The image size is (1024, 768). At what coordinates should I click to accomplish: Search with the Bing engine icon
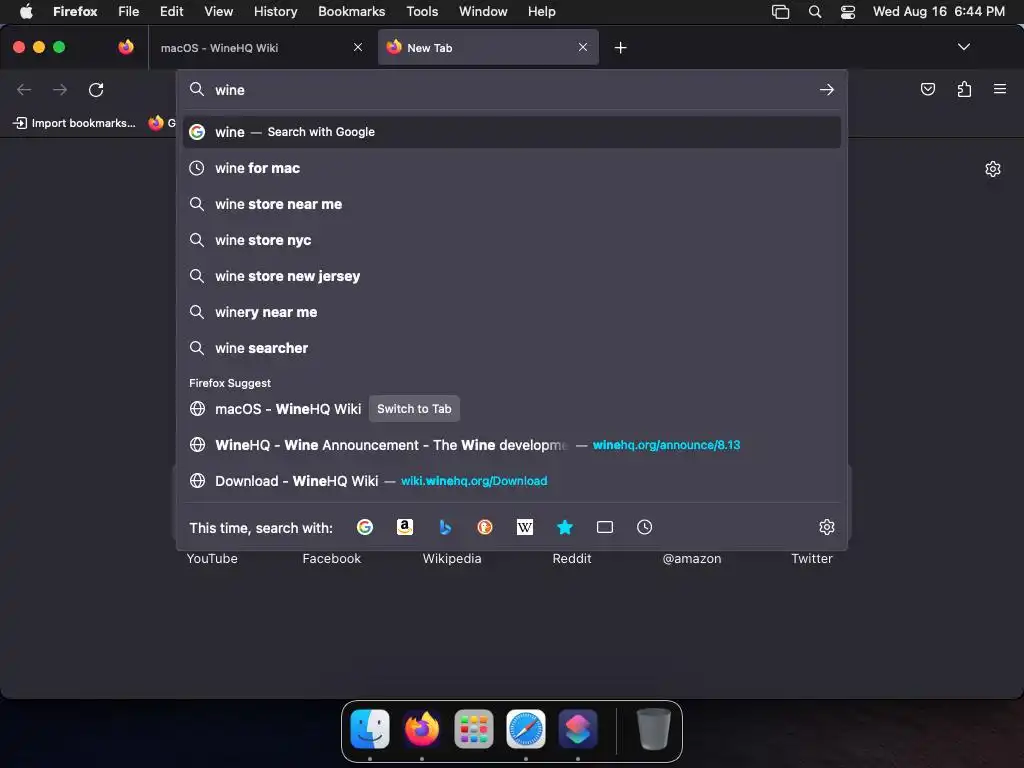[445, 527]
